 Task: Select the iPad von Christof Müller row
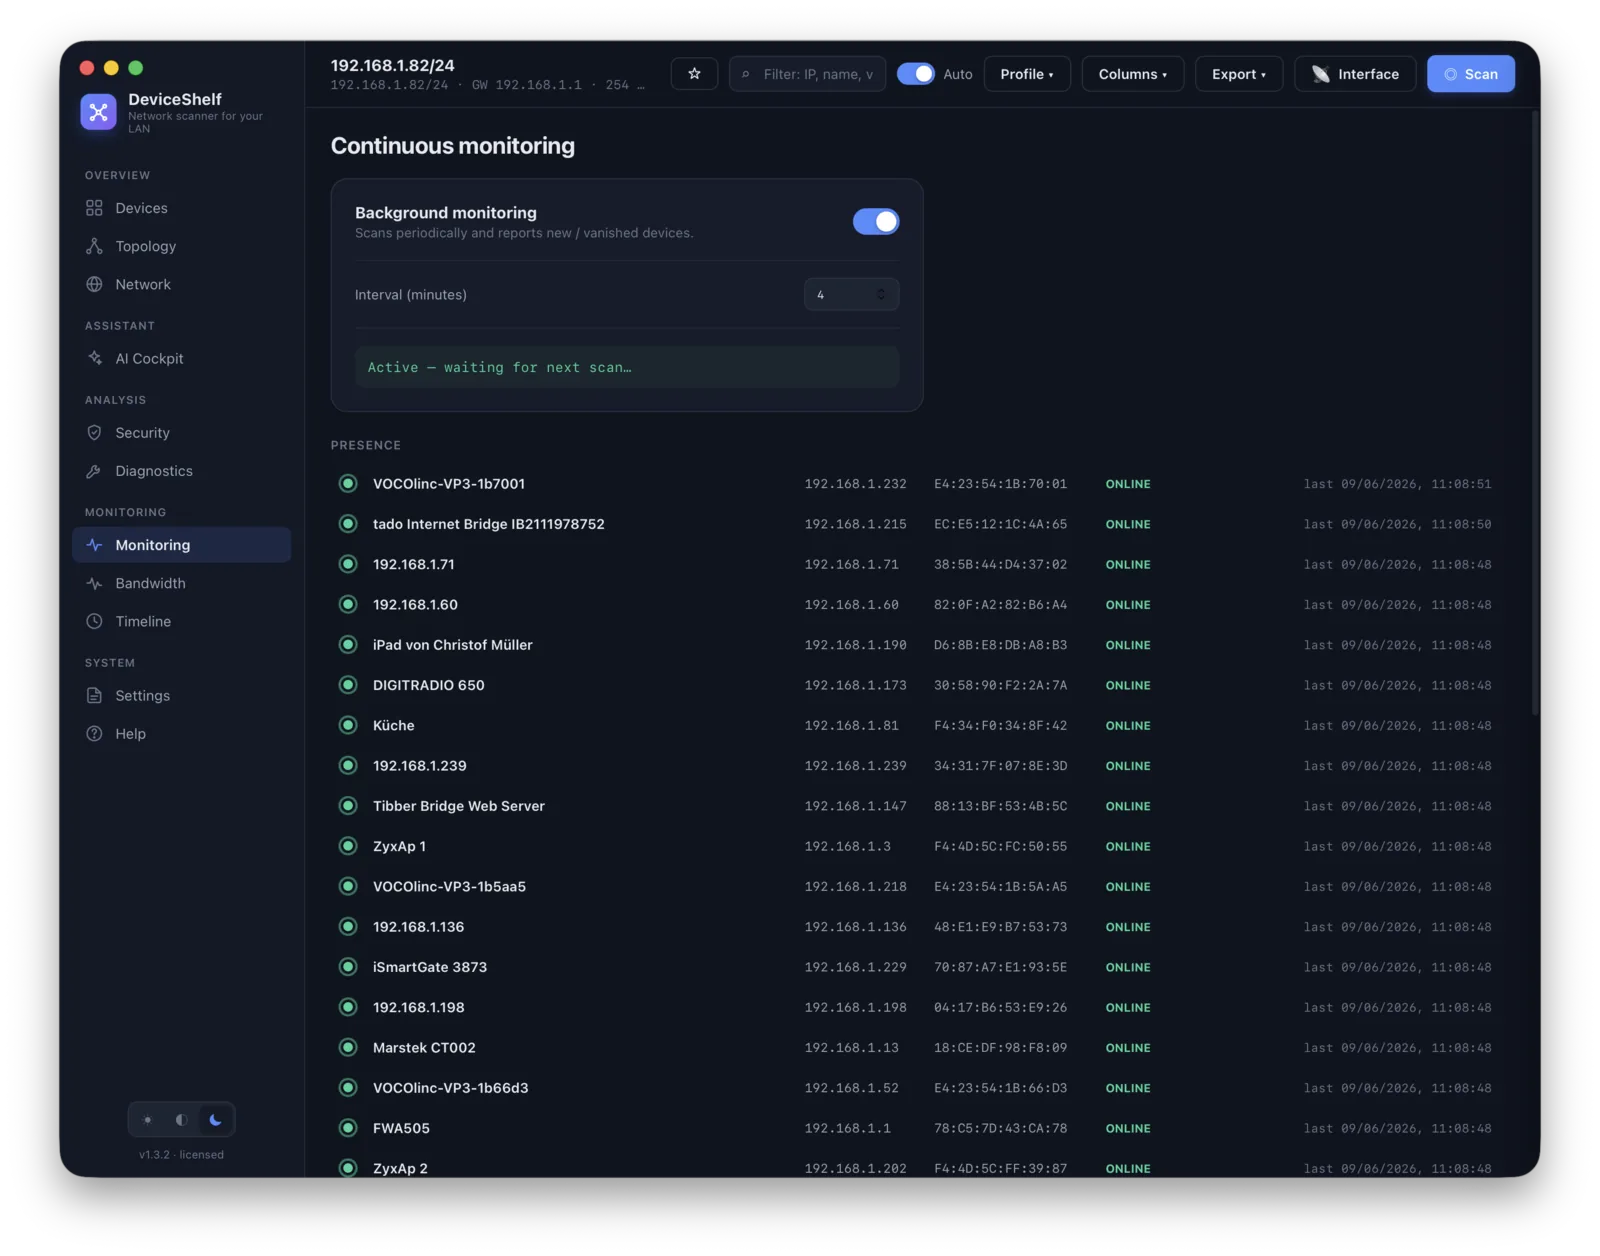[914, 645]
